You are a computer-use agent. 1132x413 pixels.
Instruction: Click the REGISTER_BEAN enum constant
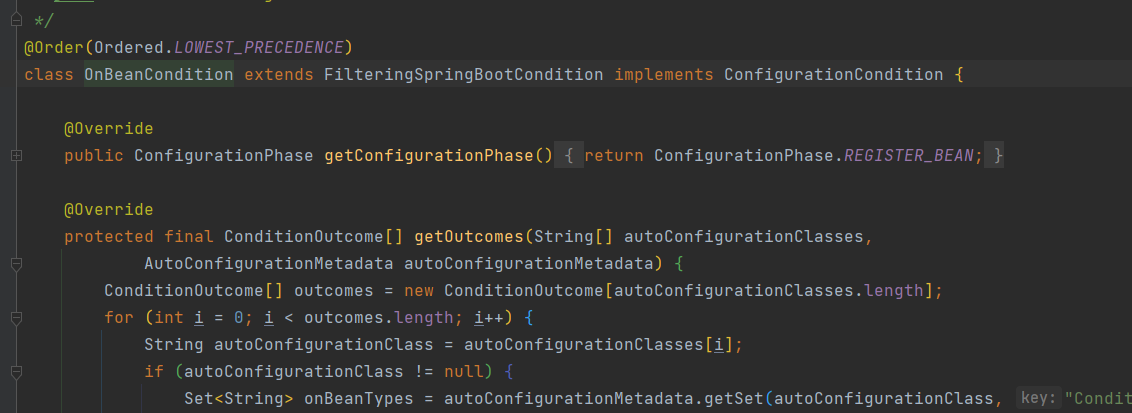pyautogui.click(x=914, y=156)
